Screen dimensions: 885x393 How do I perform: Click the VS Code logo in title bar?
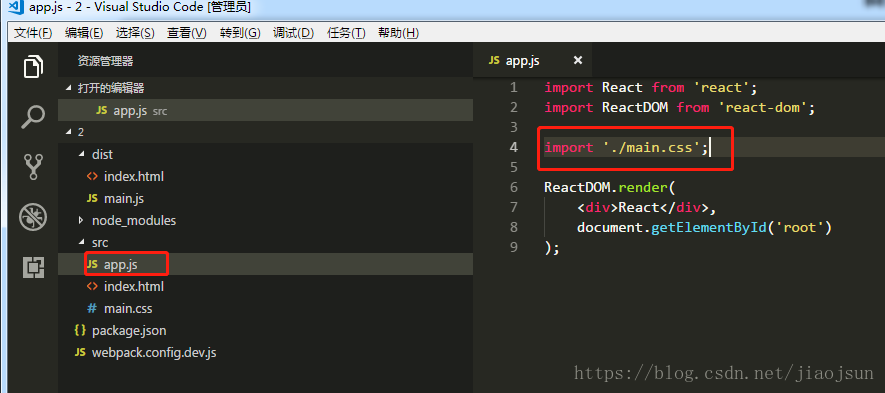(x=16, y=8)
